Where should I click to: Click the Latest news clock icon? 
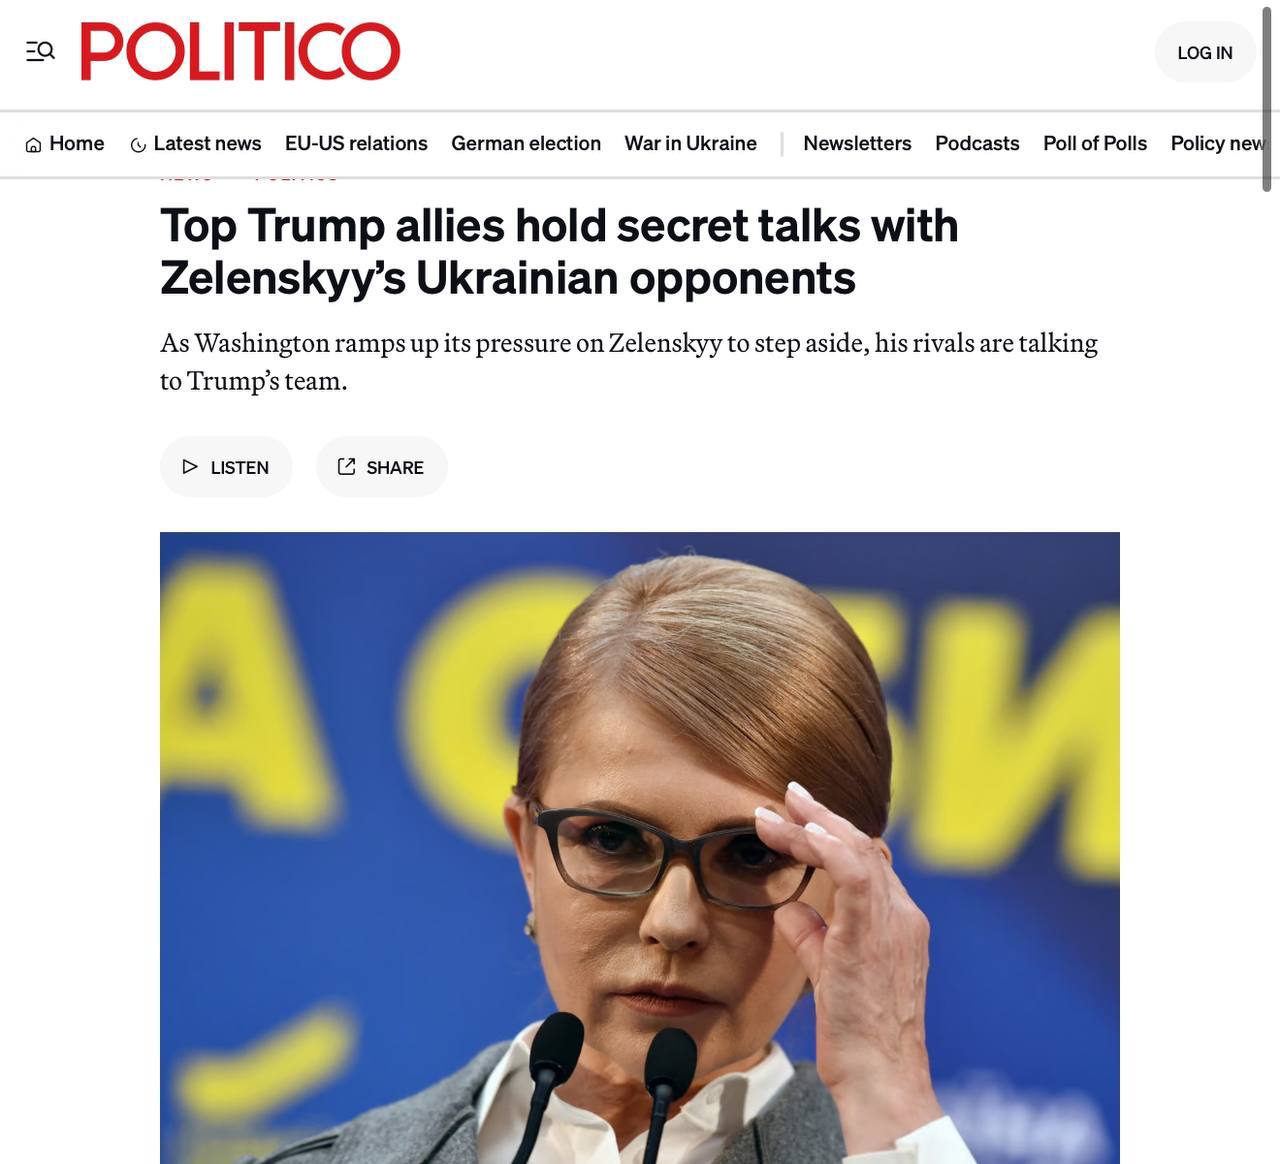pos(138,145)
